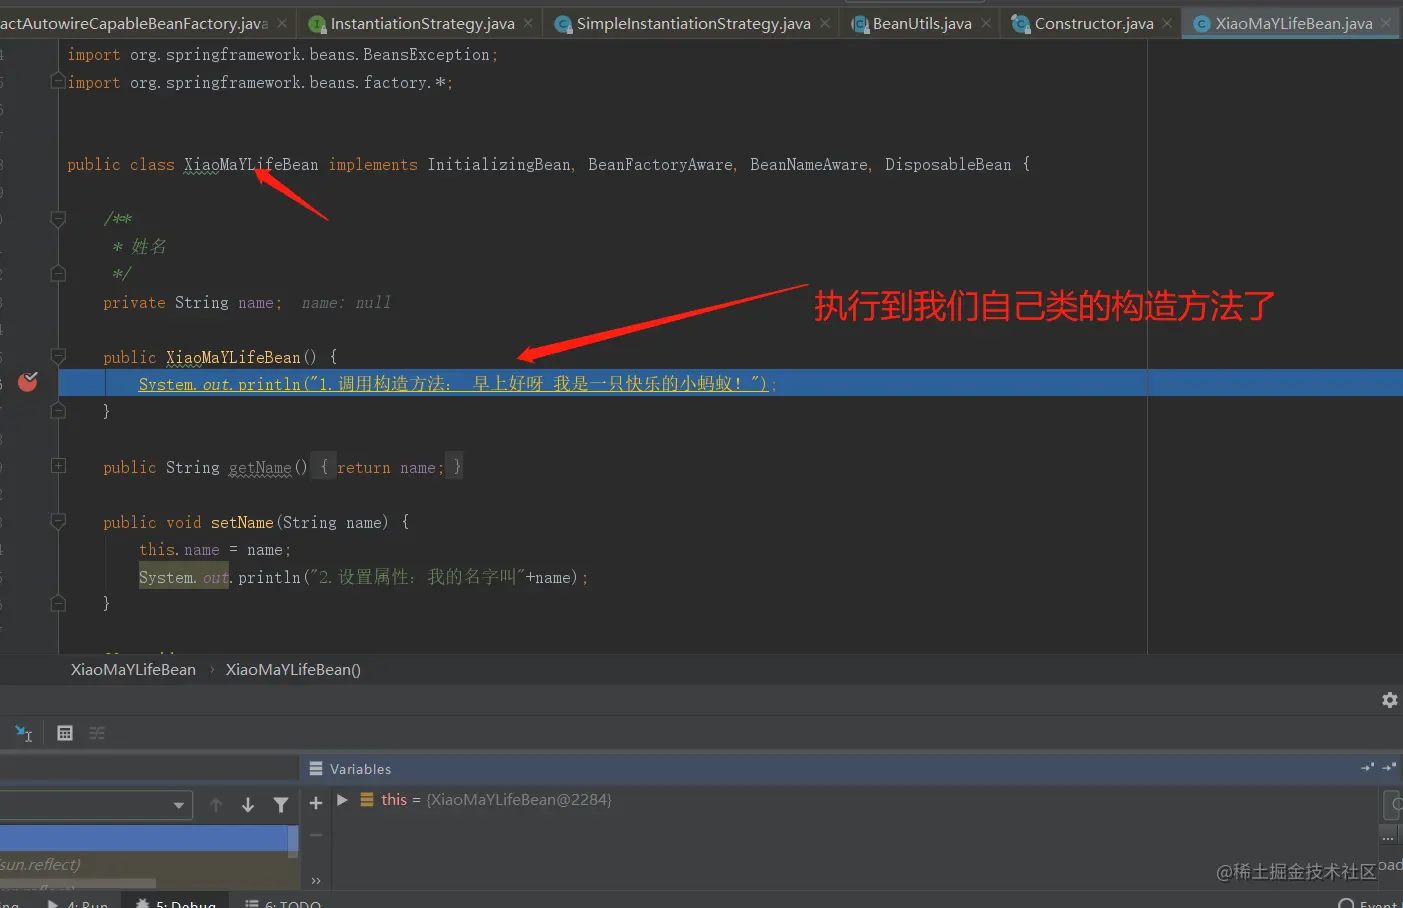Close the AbstractAutowireCapableBeanFactory.java tab
Screen dimensions: 1403x908
(282, 23)
